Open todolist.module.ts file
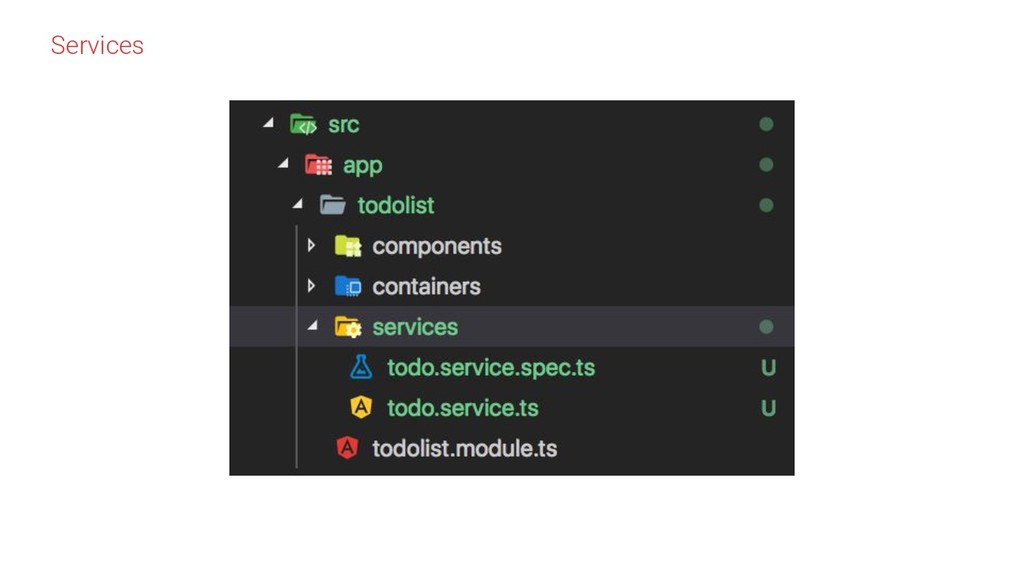1024x576 pixels. point(464,449)
